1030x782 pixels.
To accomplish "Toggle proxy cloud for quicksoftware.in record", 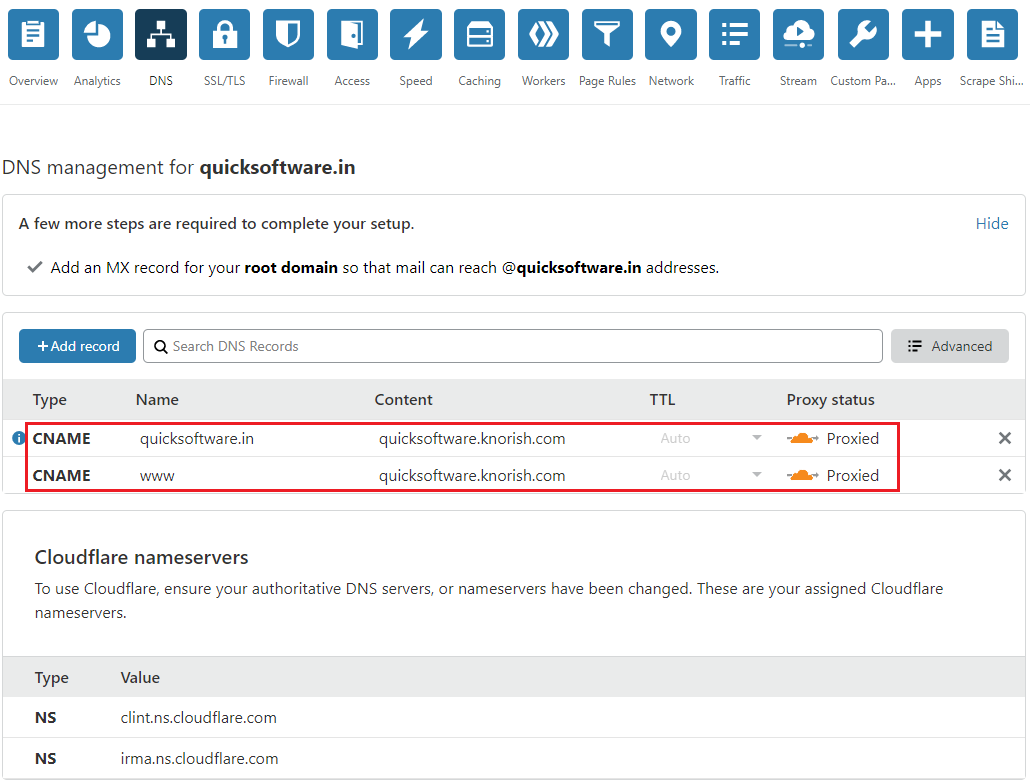I will coord(802,438).
